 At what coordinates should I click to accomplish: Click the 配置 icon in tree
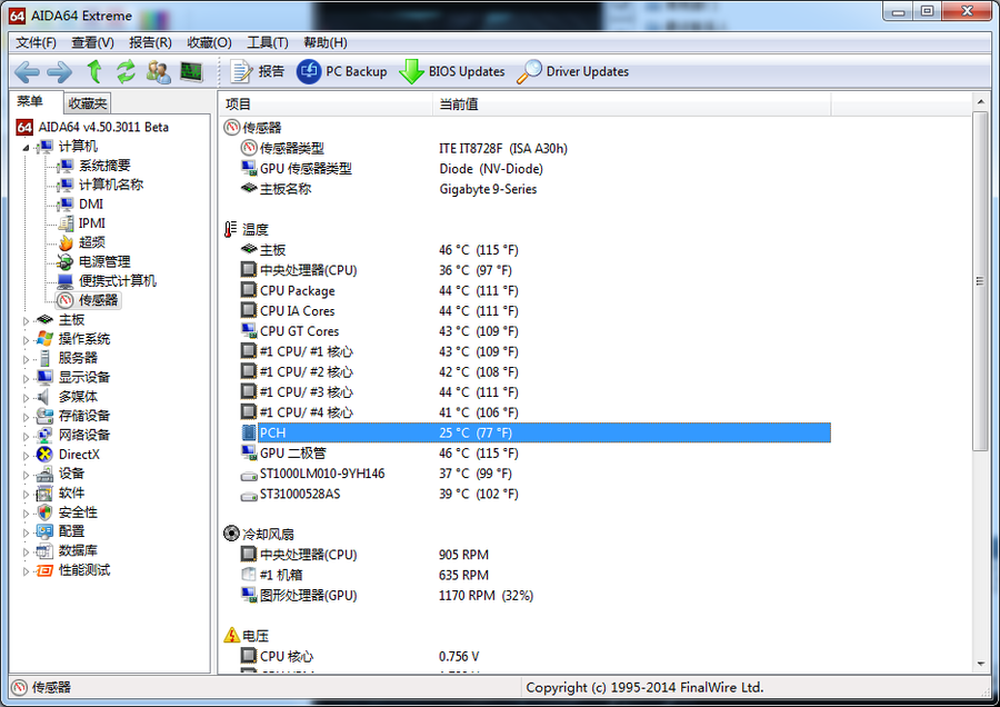tap(45, 532)
